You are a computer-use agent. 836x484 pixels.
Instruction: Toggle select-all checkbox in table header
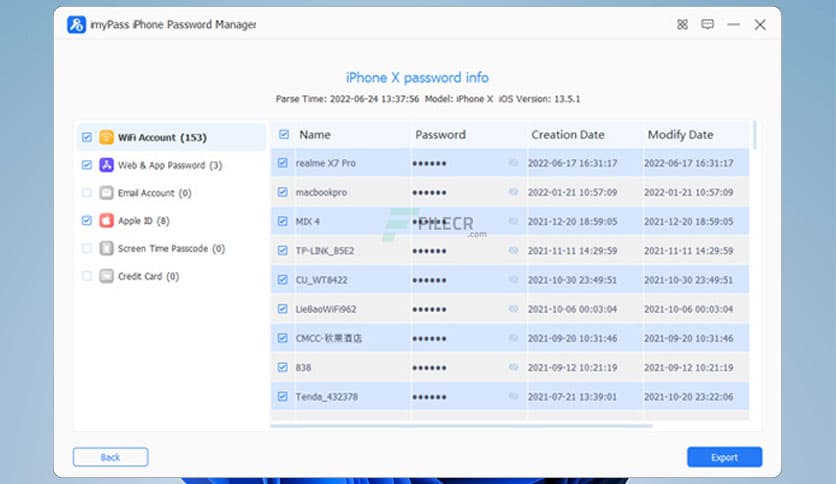coord(284,134)
